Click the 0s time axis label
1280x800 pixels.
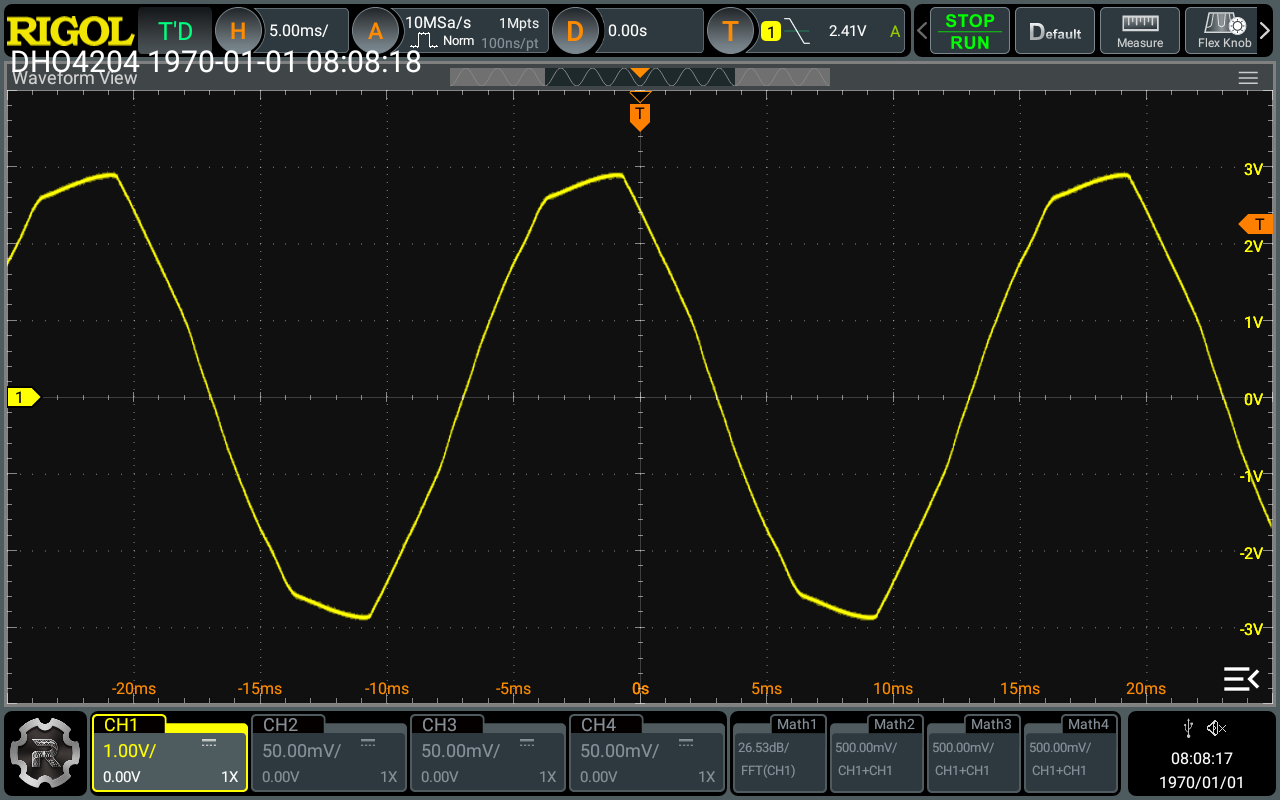640,689
